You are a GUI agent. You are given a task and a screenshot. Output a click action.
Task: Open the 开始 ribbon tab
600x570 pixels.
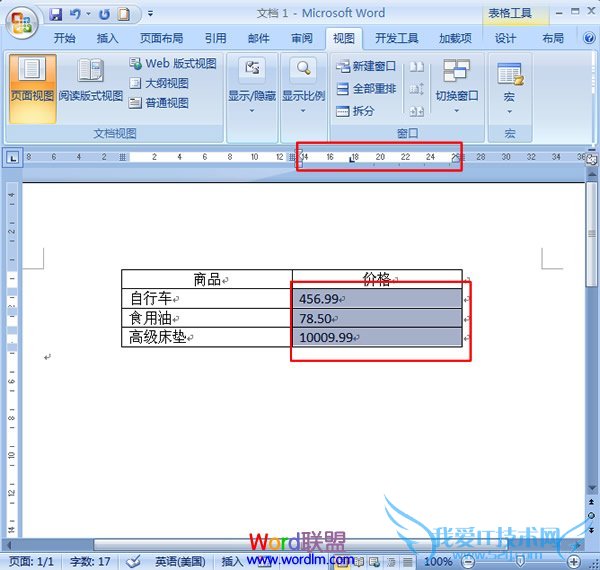pos(64,38)
